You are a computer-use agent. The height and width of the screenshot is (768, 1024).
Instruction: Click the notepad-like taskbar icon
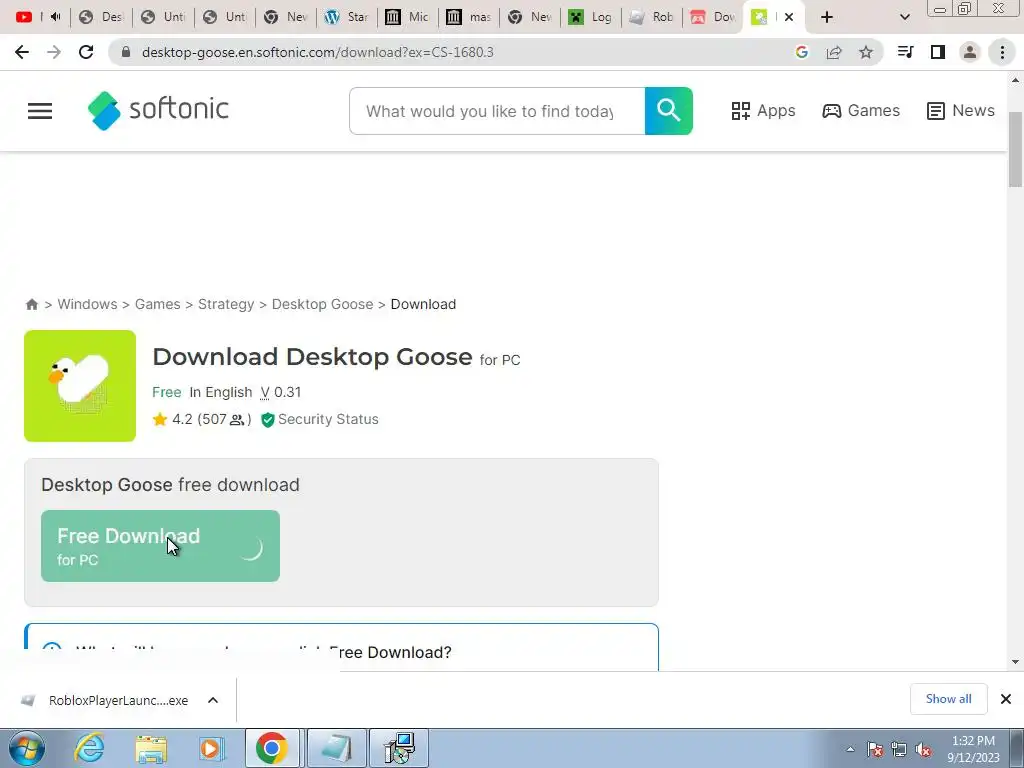tap(336, 748)
